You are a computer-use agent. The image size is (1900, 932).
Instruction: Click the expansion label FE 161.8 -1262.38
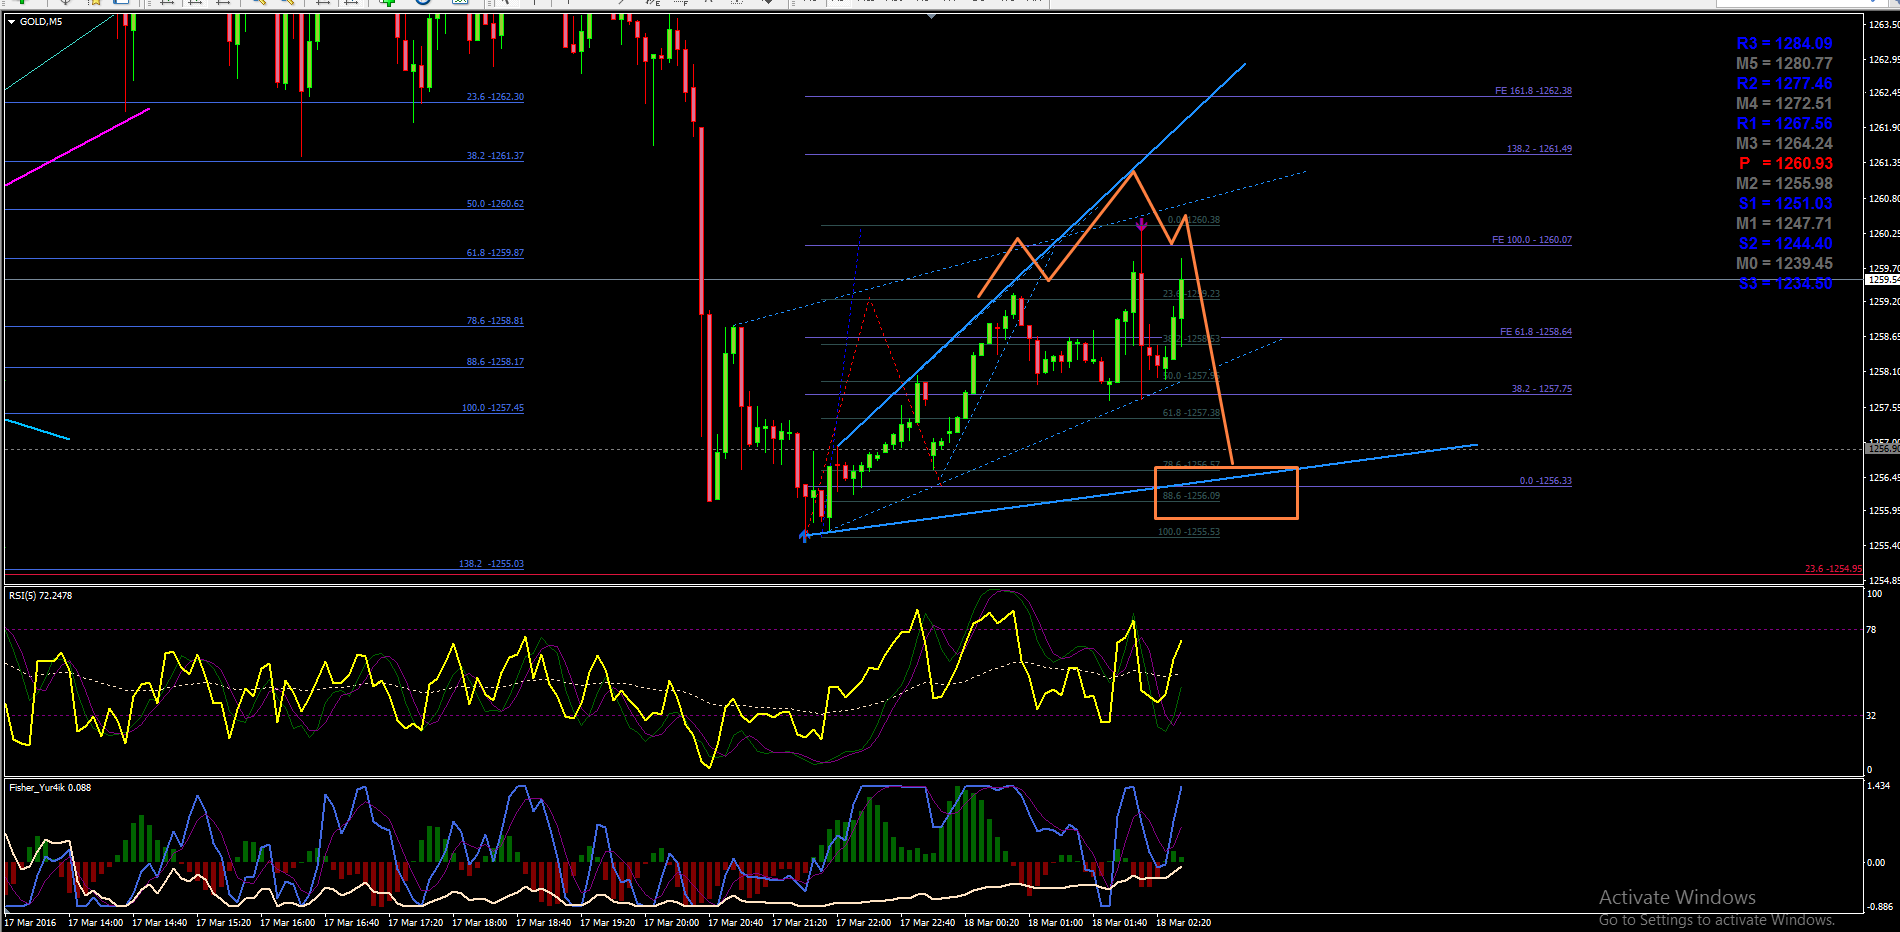click(x=1533, y=91)
